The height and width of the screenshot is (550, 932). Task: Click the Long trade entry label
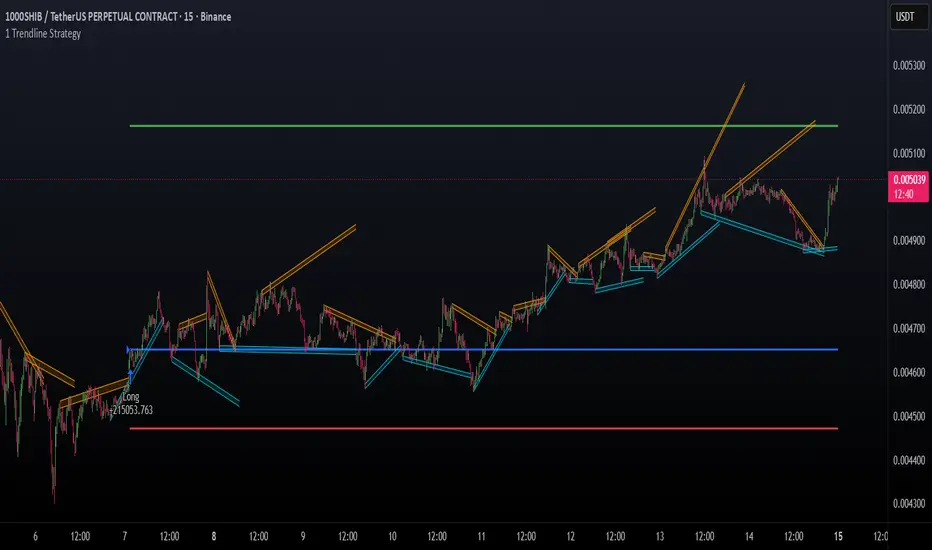(131, 397)
